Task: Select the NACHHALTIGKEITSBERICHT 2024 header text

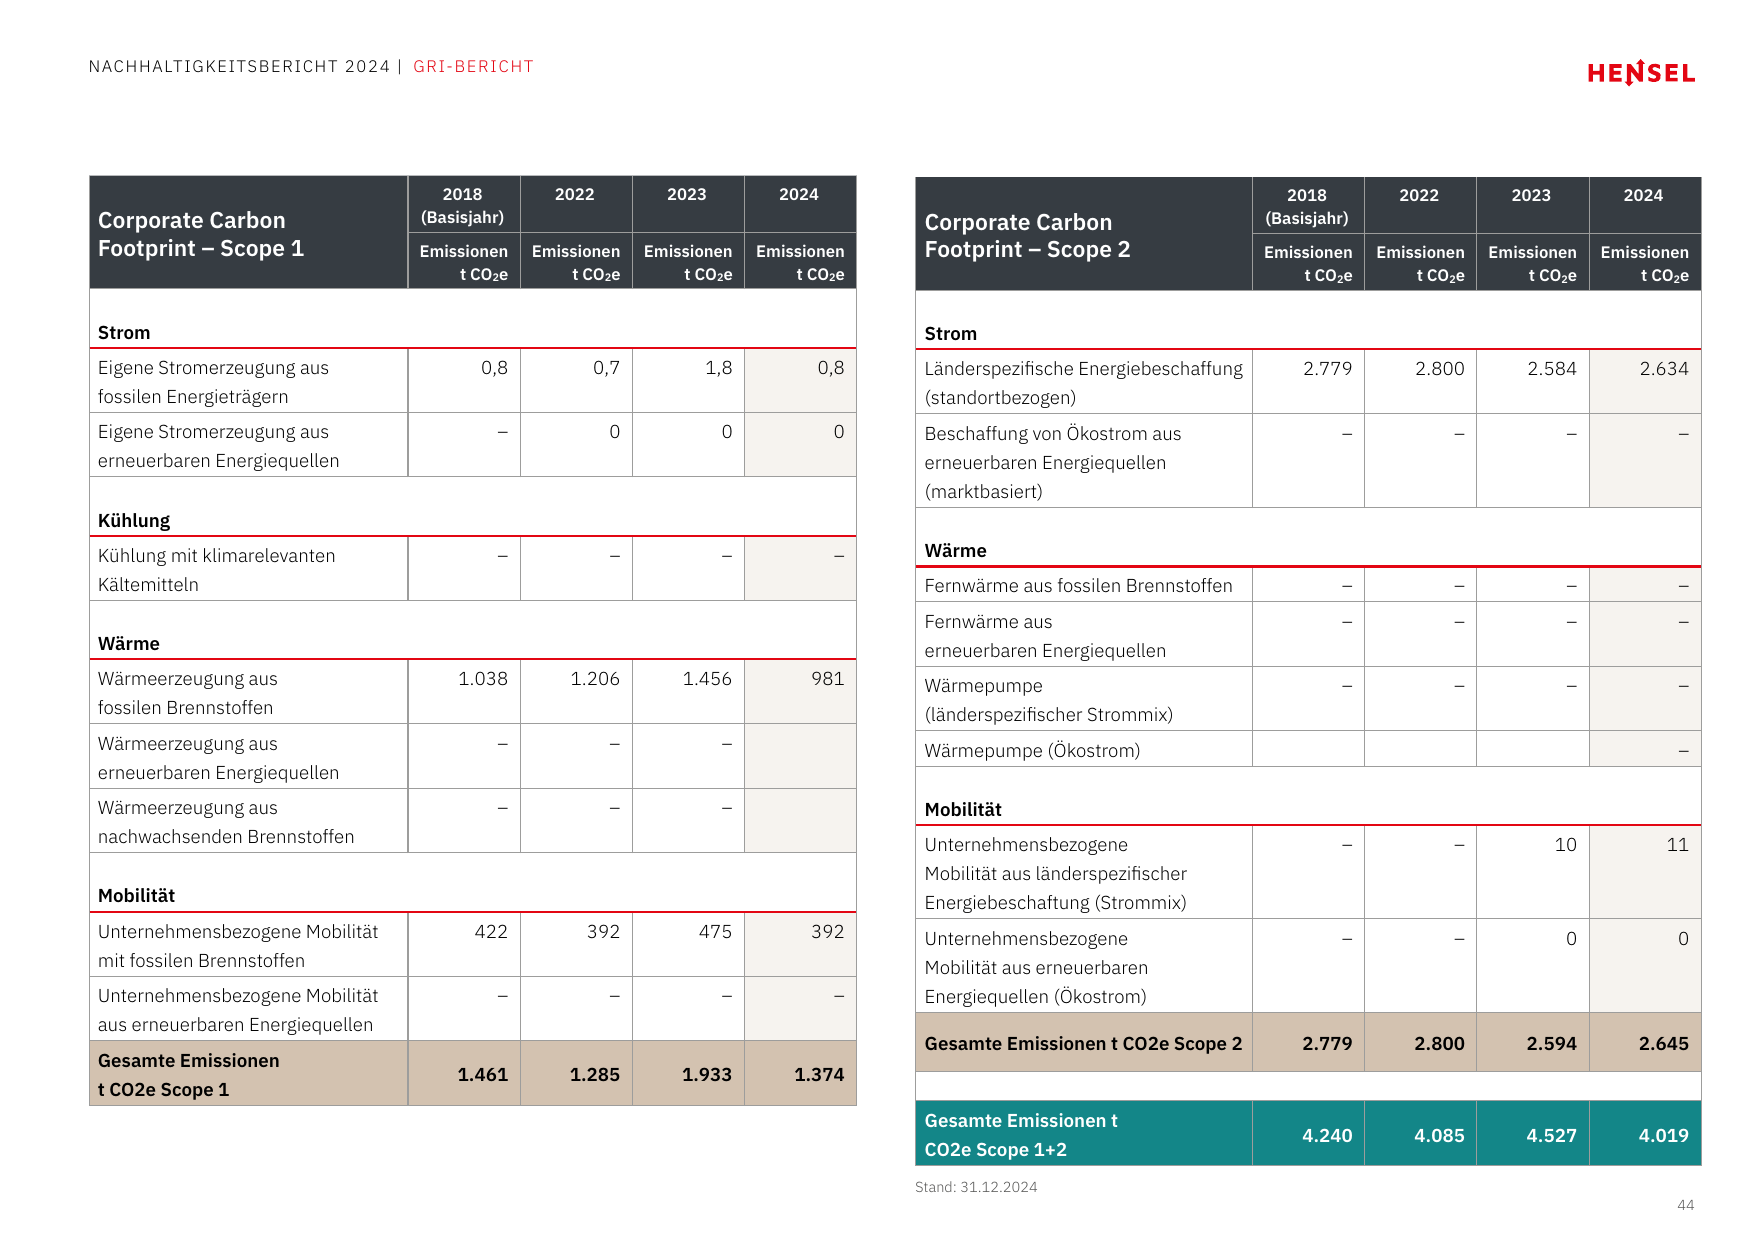Action: (x=239, y=67)
